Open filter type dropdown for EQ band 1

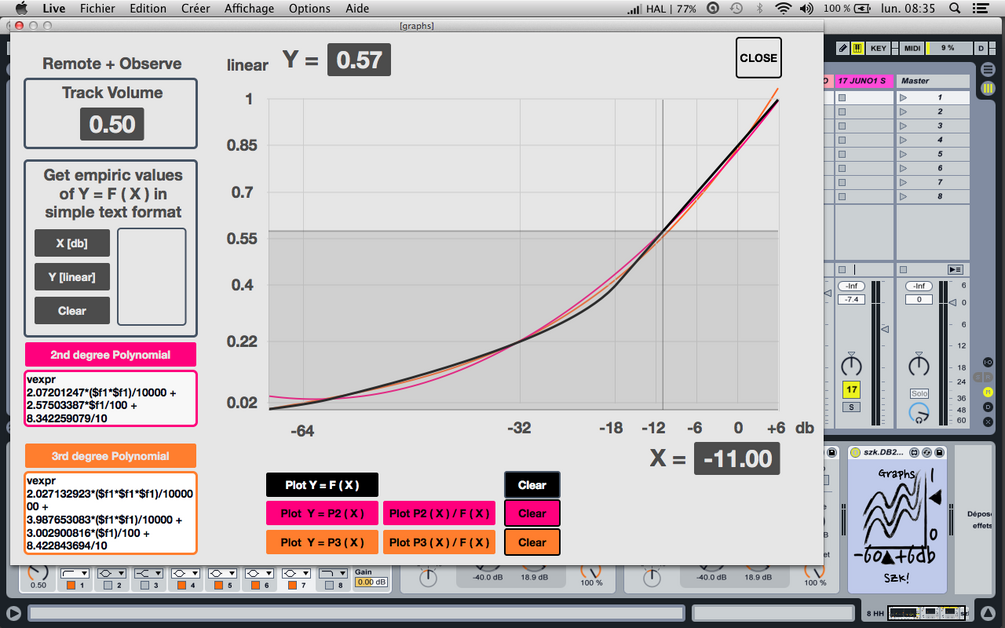[x=74, y=573]
